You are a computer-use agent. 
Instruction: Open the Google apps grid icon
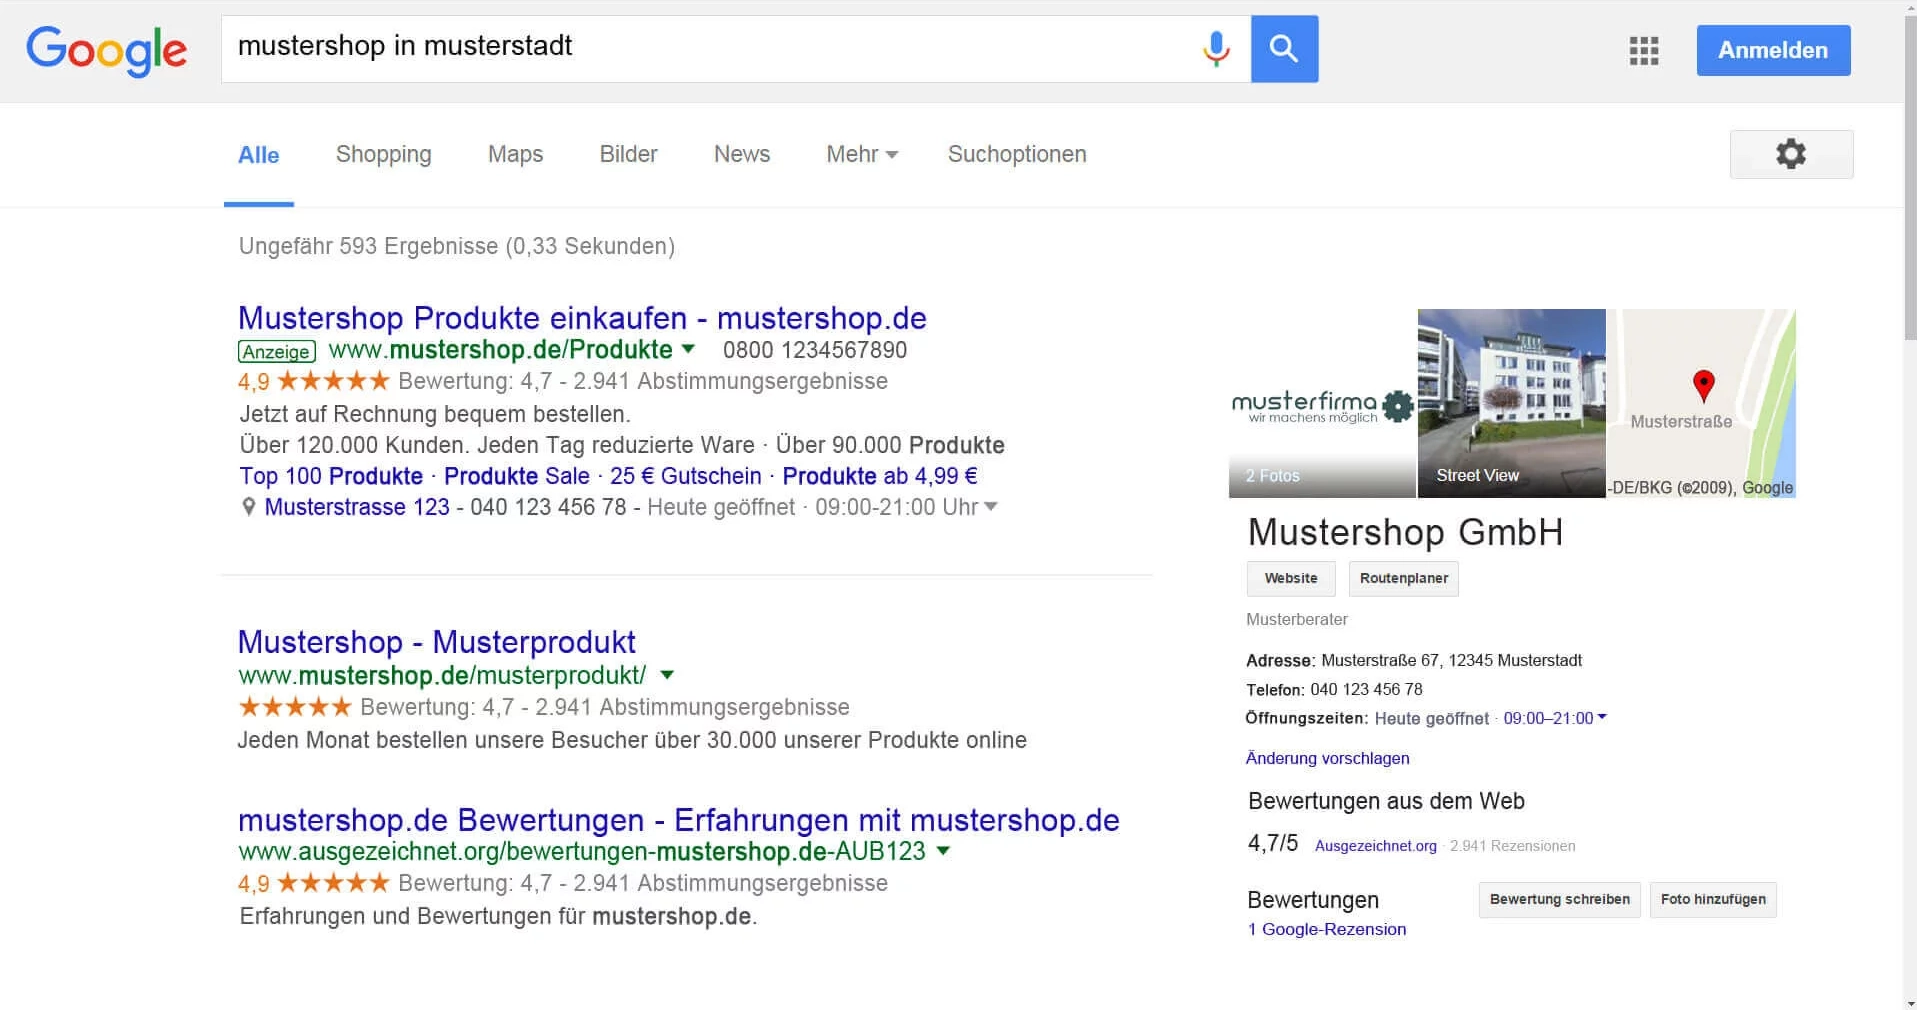coord(1643,50)
